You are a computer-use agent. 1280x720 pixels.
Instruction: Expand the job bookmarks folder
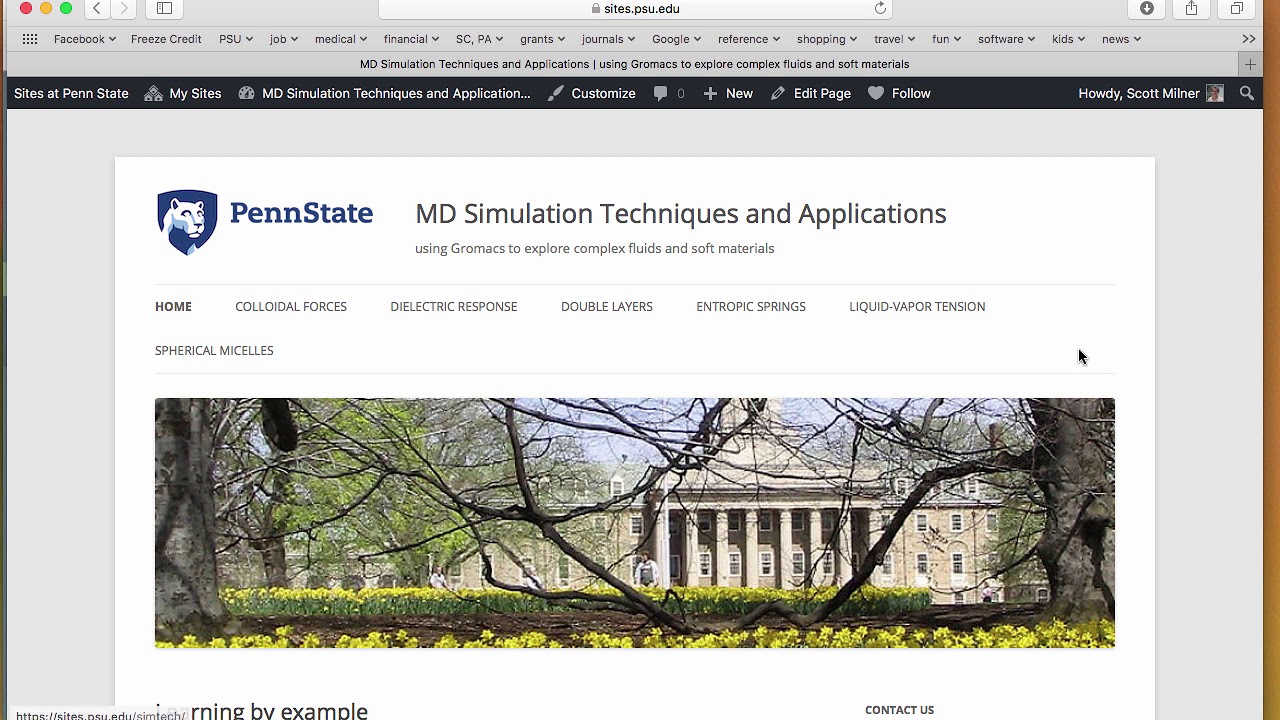pyautogui.click(x=284, y=39)
